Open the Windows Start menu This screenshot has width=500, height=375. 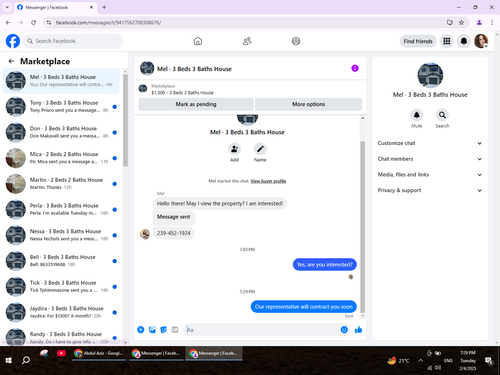pos(9,360)
